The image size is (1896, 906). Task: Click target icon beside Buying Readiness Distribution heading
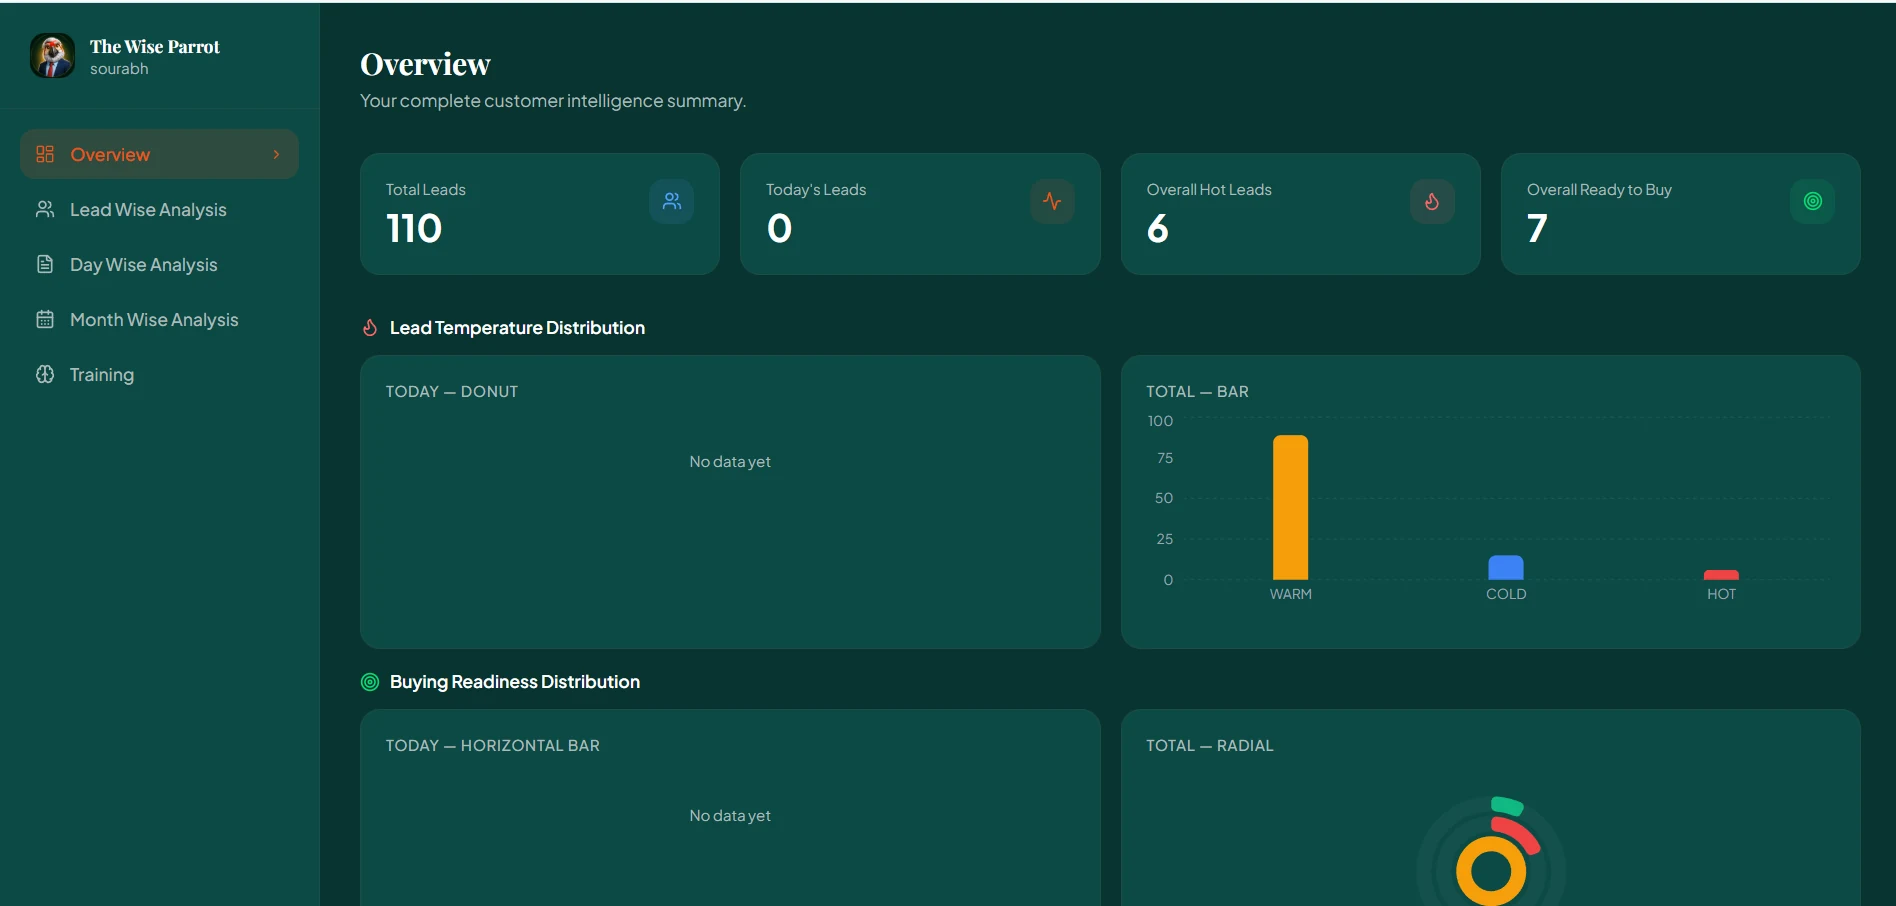tap(370, 682)
